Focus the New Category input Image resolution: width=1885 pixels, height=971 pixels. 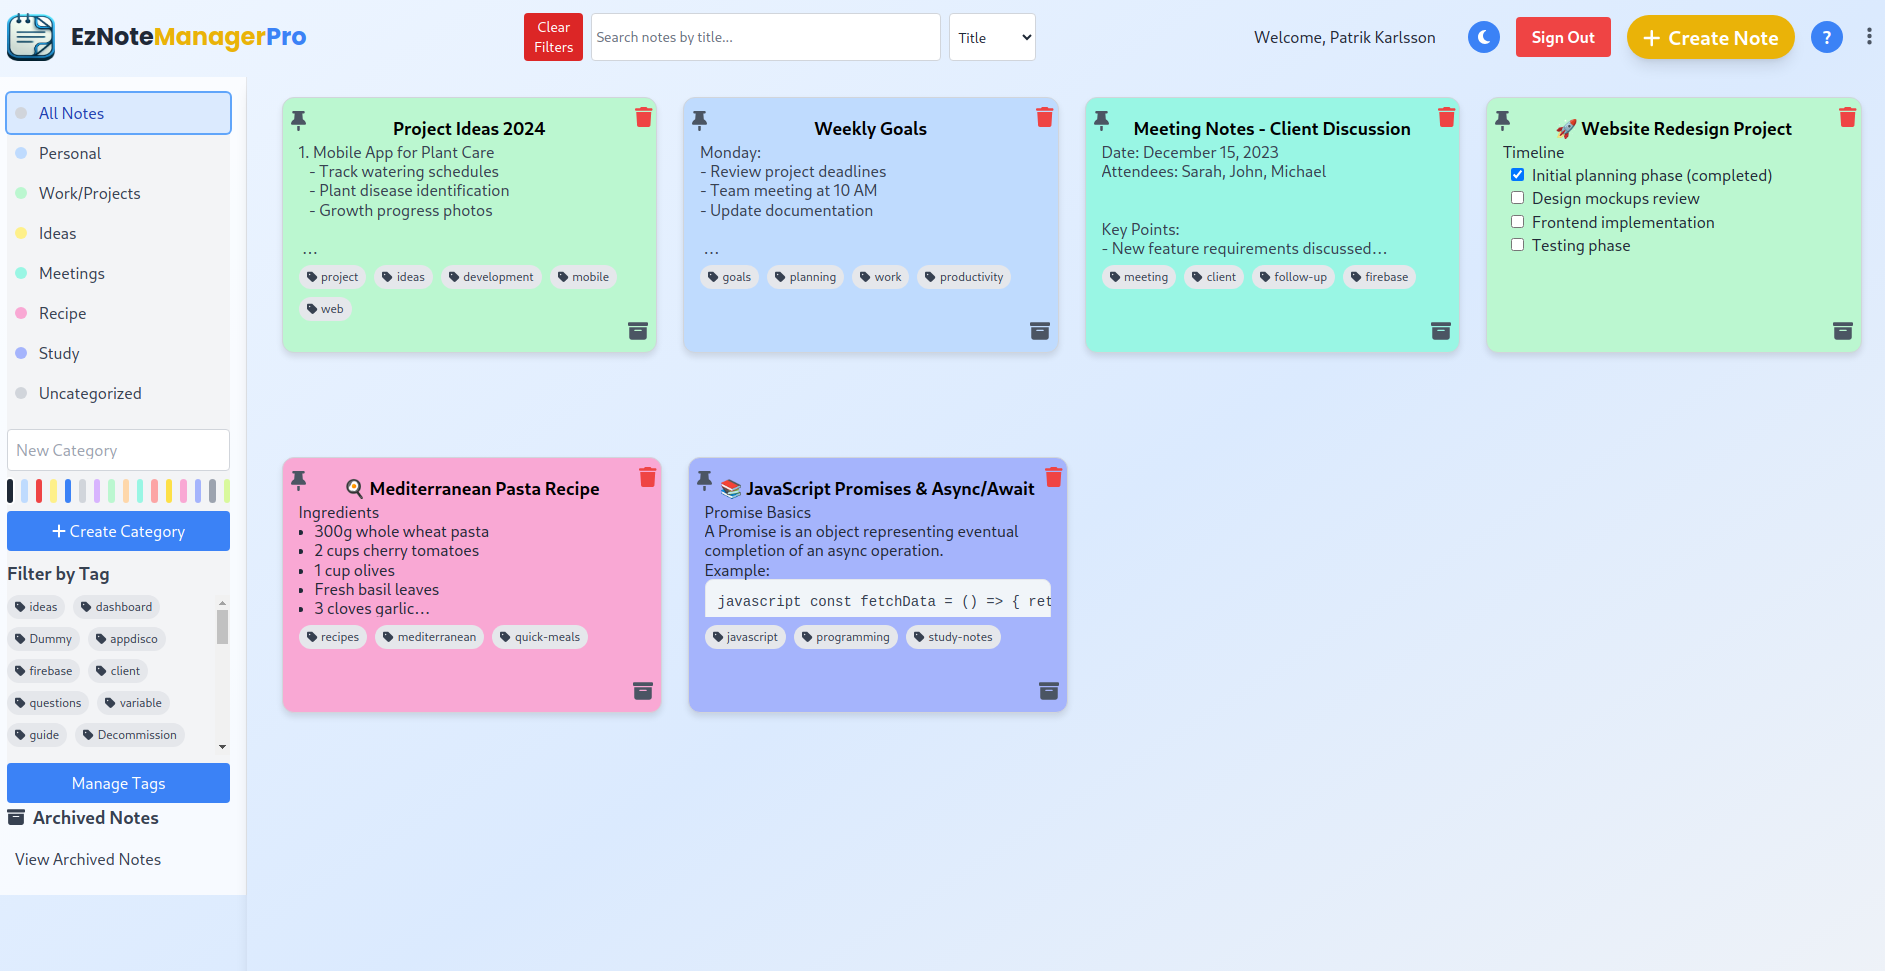118,450
